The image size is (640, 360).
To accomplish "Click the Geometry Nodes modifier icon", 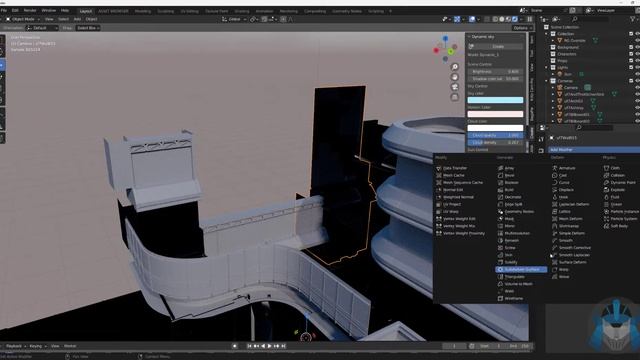I will pyautogui.click(x=500, y=211).
